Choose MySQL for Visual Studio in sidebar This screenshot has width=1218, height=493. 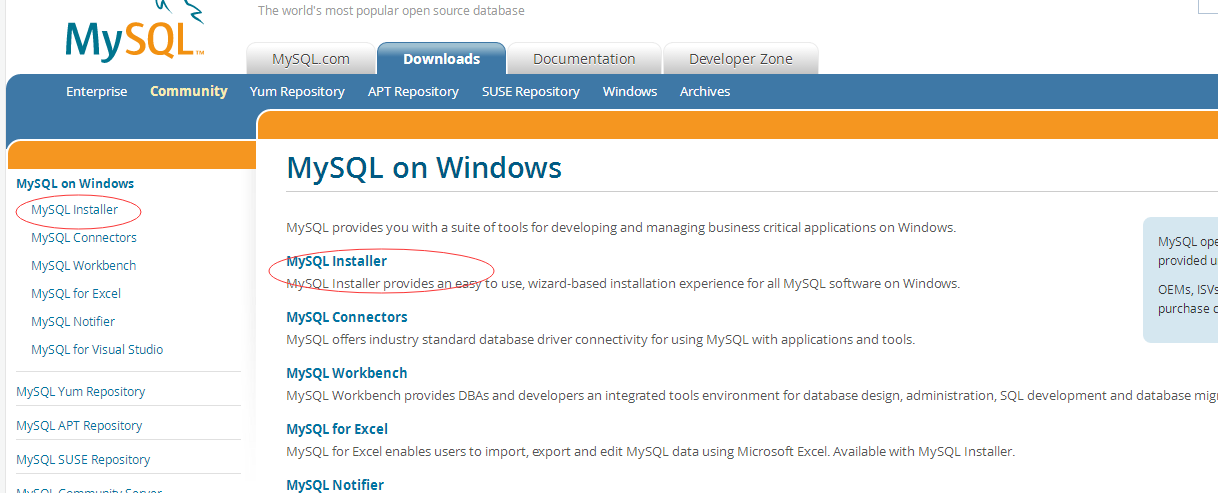tap(97, 350)
